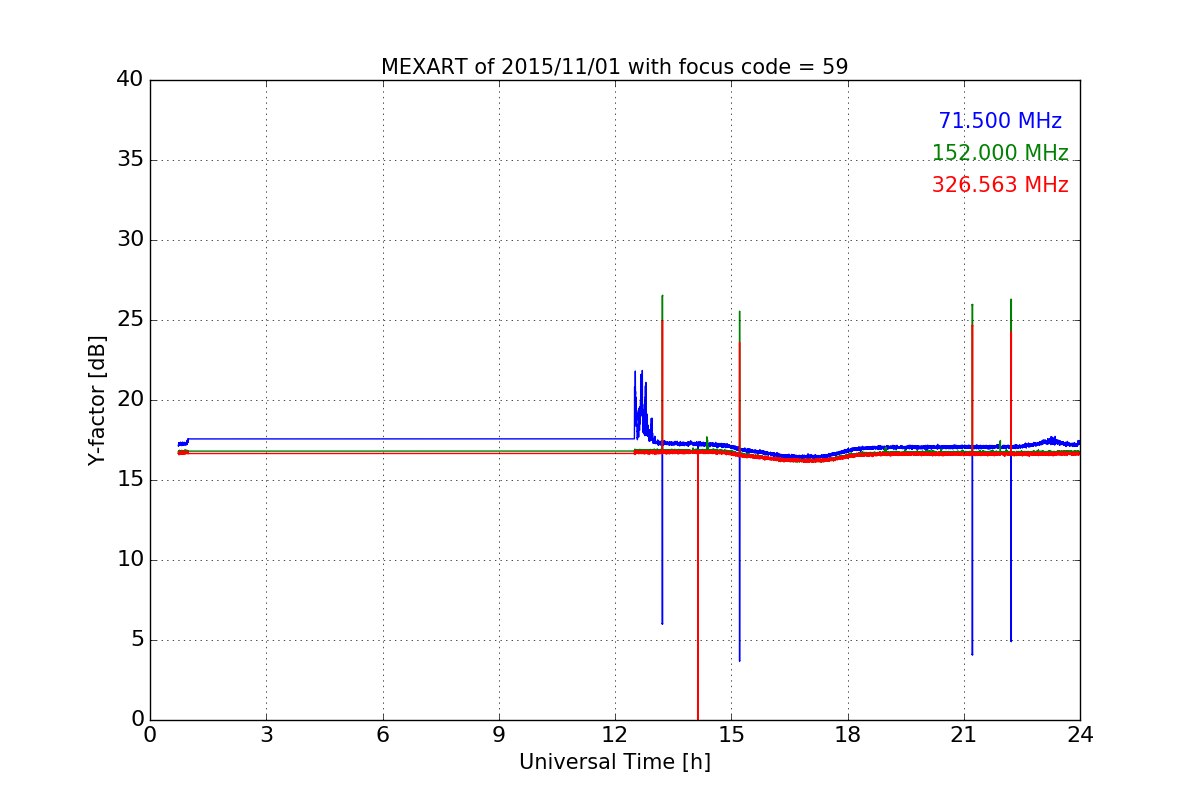Viewport: 1200px width, 800px height.
Task: Click the y-axis tick label 10
Action: (x=130, y=560)
